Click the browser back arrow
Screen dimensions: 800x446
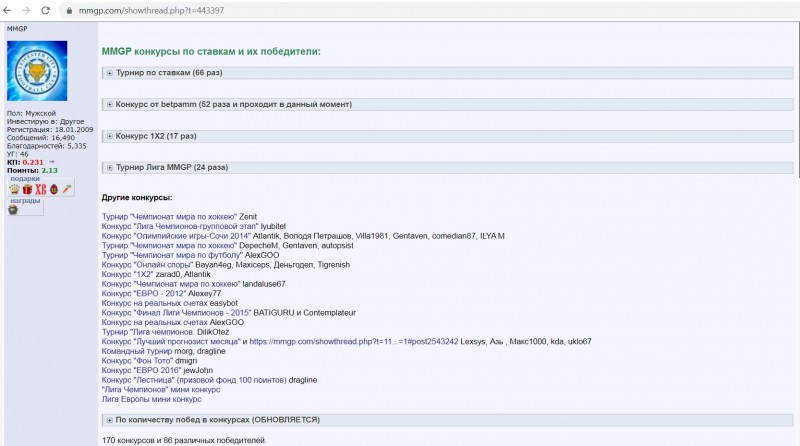7,10
